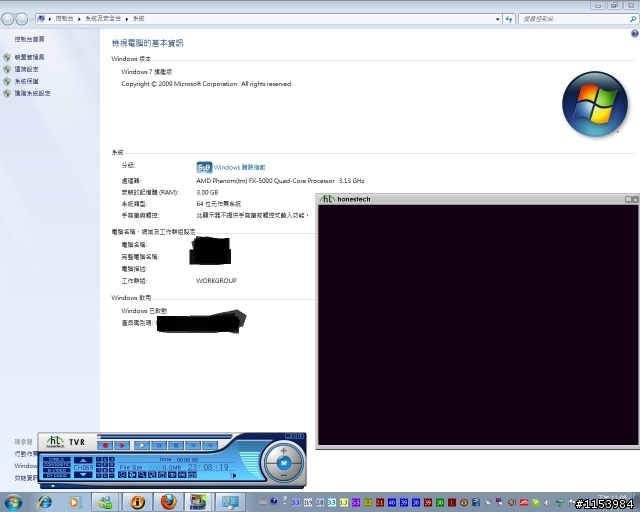Select the CABLE input source in TVR

point(56,459)
